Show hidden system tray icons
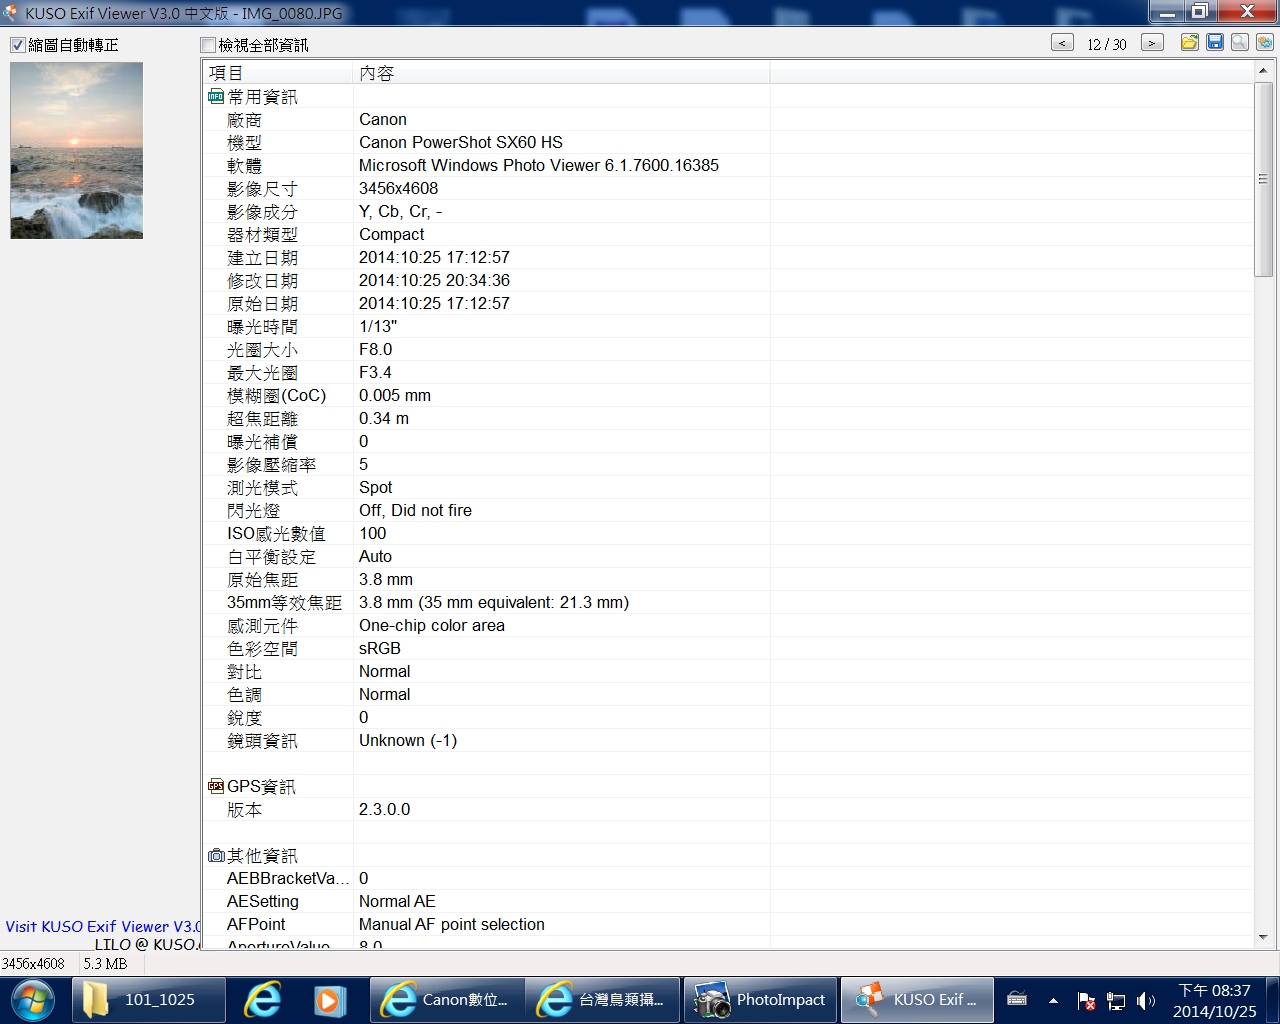The height and width of the screenshot is (1024, 1280). point(1053,1000)
